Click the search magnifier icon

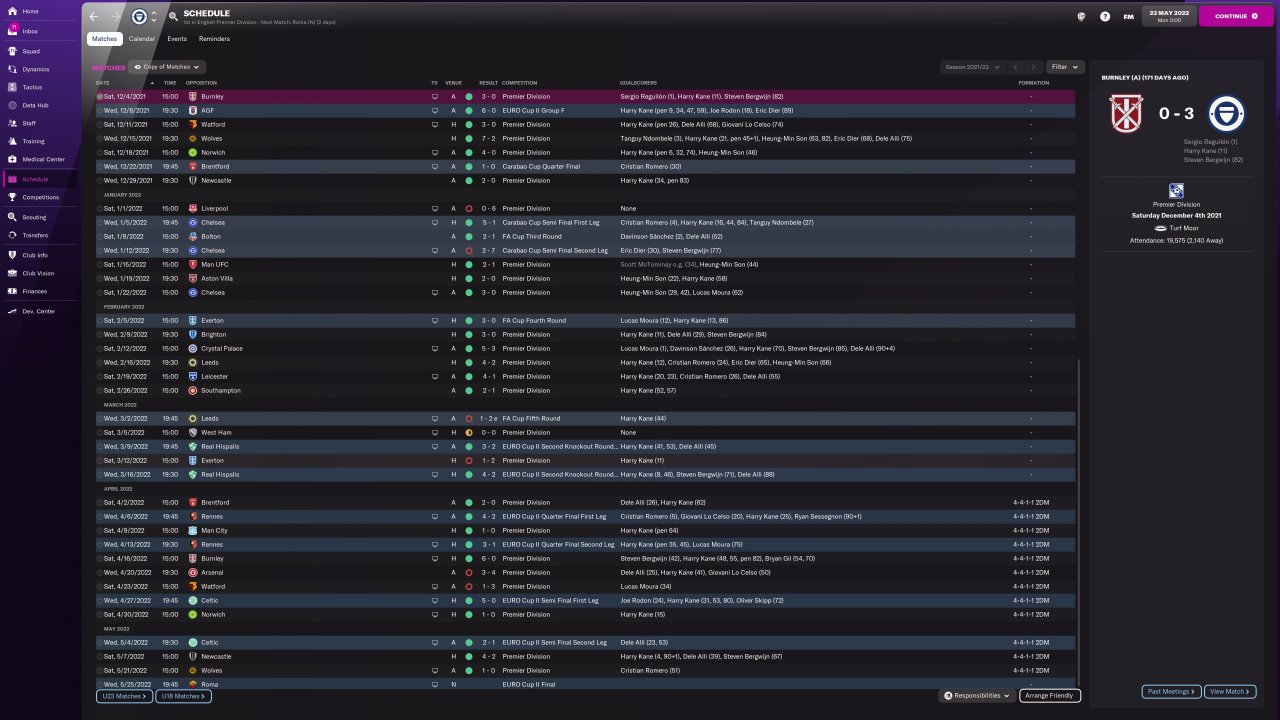(173, 16)
